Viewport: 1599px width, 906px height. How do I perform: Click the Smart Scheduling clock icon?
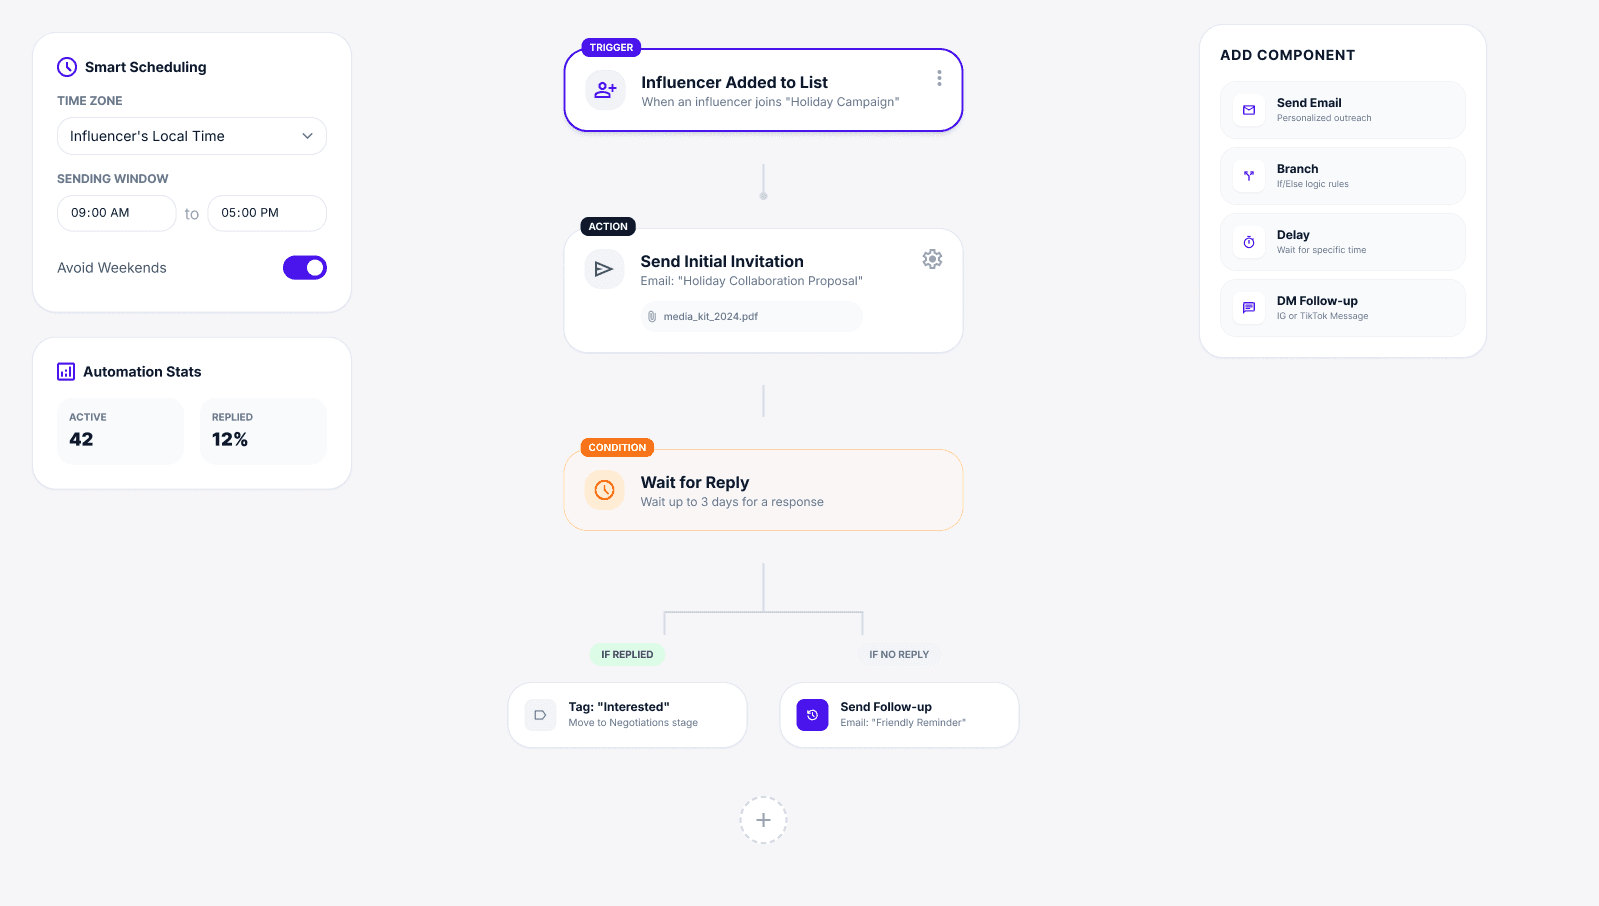(66, 67)
